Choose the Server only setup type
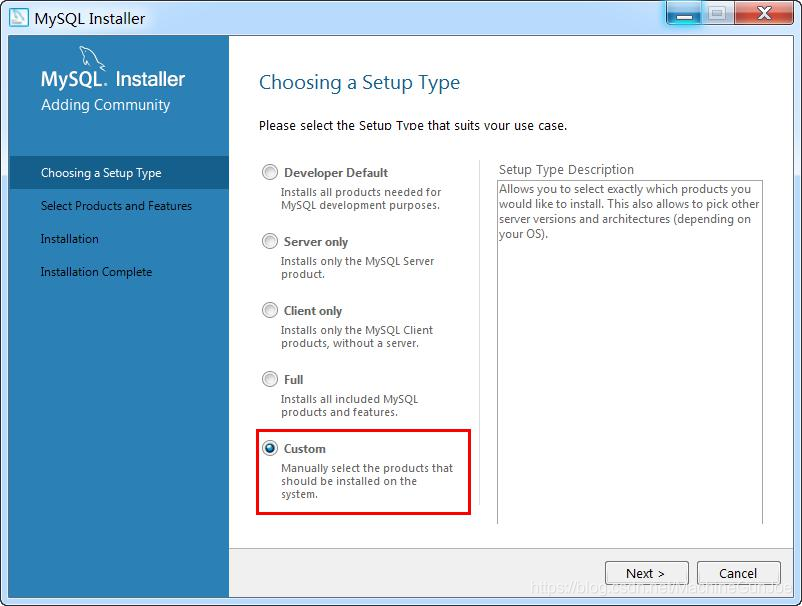This screenshot has width=802, height=606. tap(270, 241)
